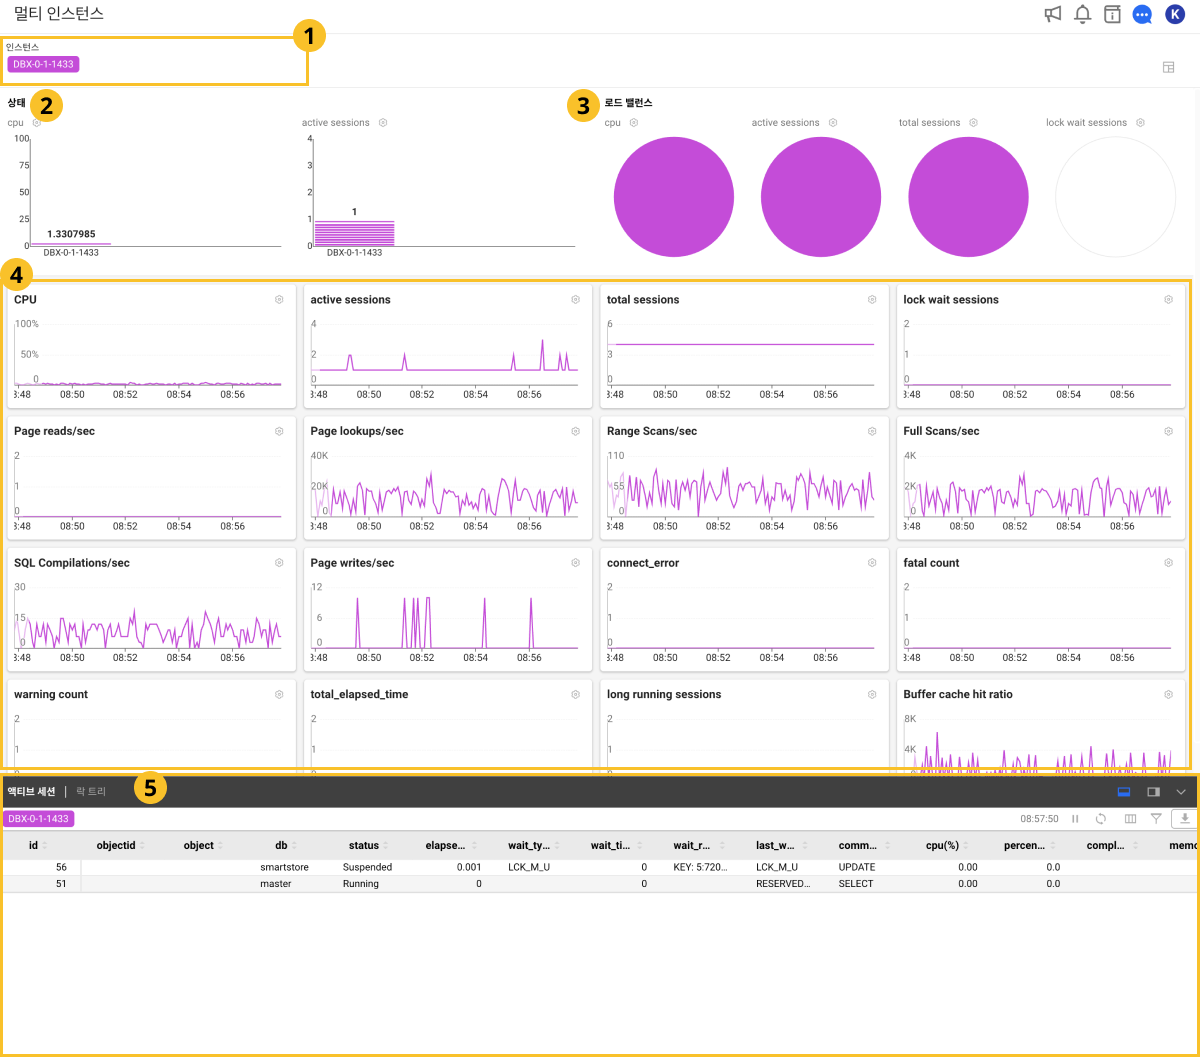Sort the table by elapse... column header
This screenshot has width=1200, height=1058.
point(451,845)
